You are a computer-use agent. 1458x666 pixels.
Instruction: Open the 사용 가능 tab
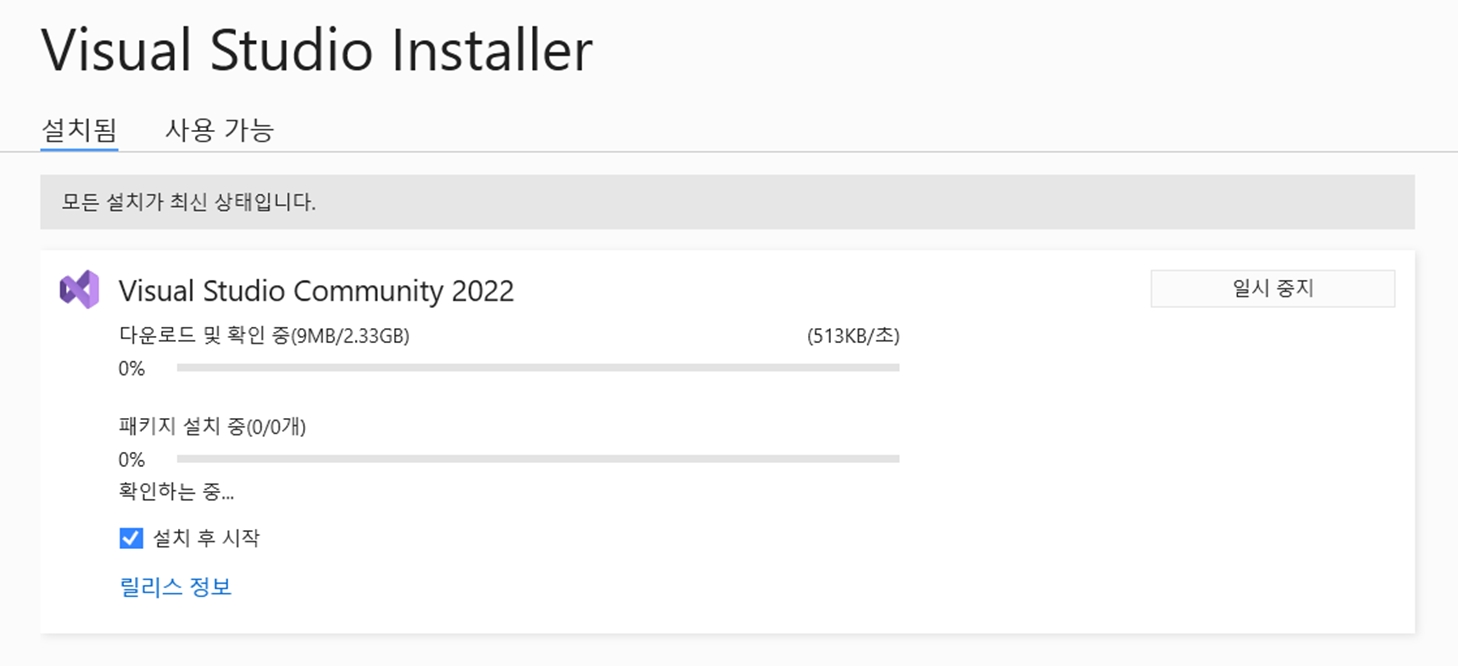219,130
